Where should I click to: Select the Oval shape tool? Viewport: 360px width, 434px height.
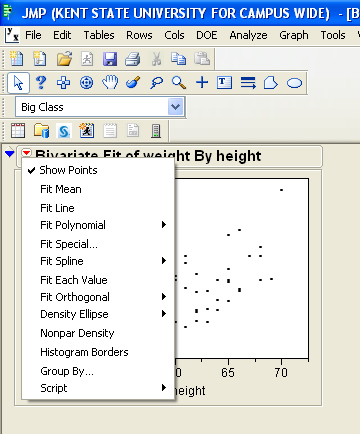click(294, 83)
